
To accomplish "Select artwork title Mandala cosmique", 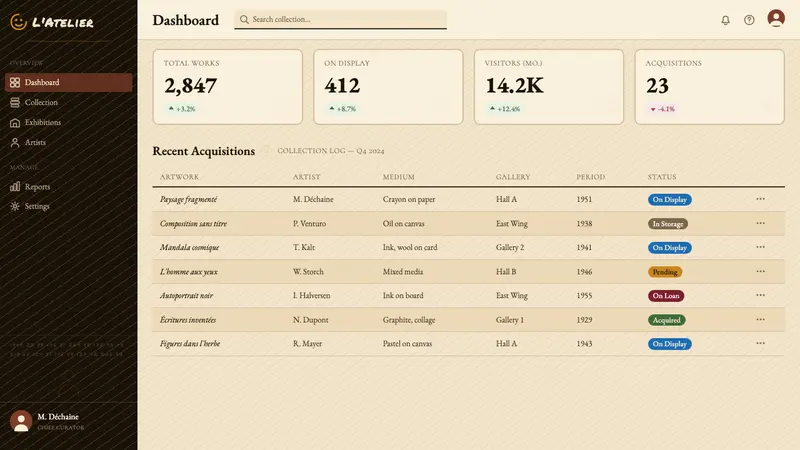I will click(189, 247).
